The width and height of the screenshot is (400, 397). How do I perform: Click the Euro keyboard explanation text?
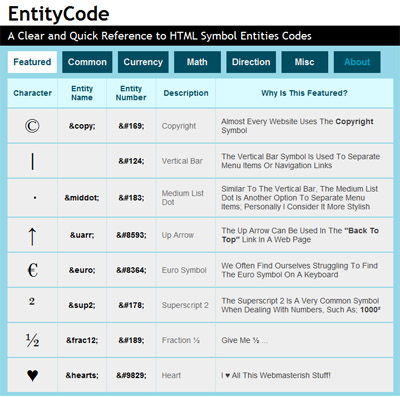tap(299, 270)
